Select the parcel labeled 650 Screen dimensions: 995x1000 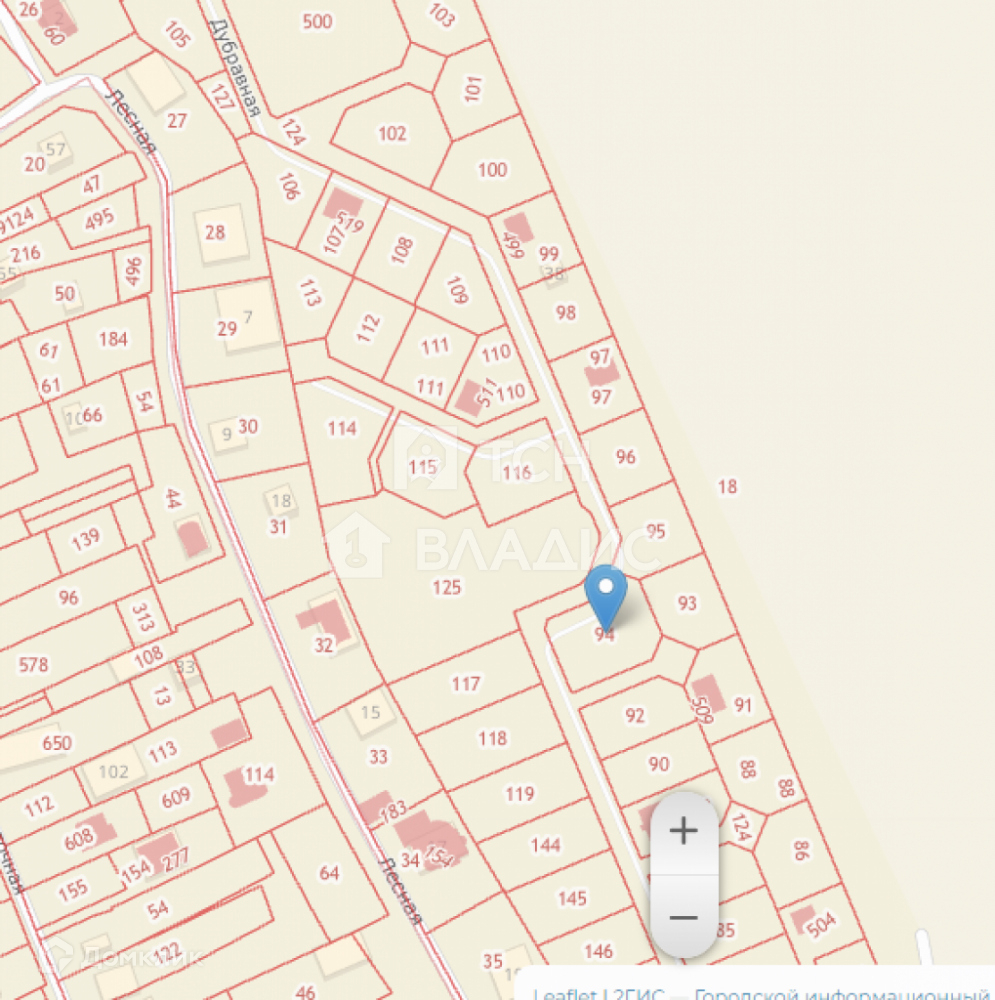(x=57, y=743)
